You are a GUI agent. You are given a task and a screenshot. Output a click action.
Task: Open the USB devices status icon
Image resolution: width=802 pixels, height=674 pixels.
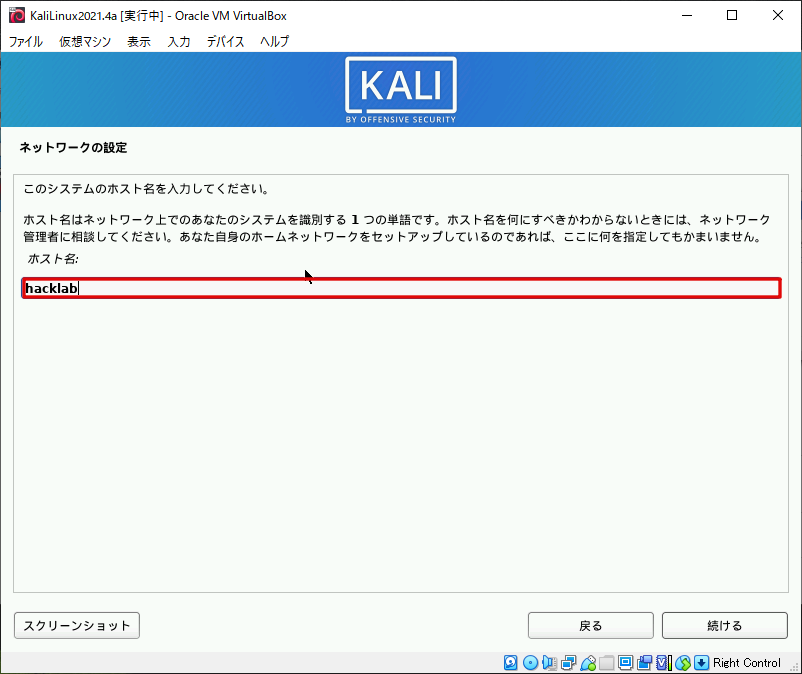588,663
